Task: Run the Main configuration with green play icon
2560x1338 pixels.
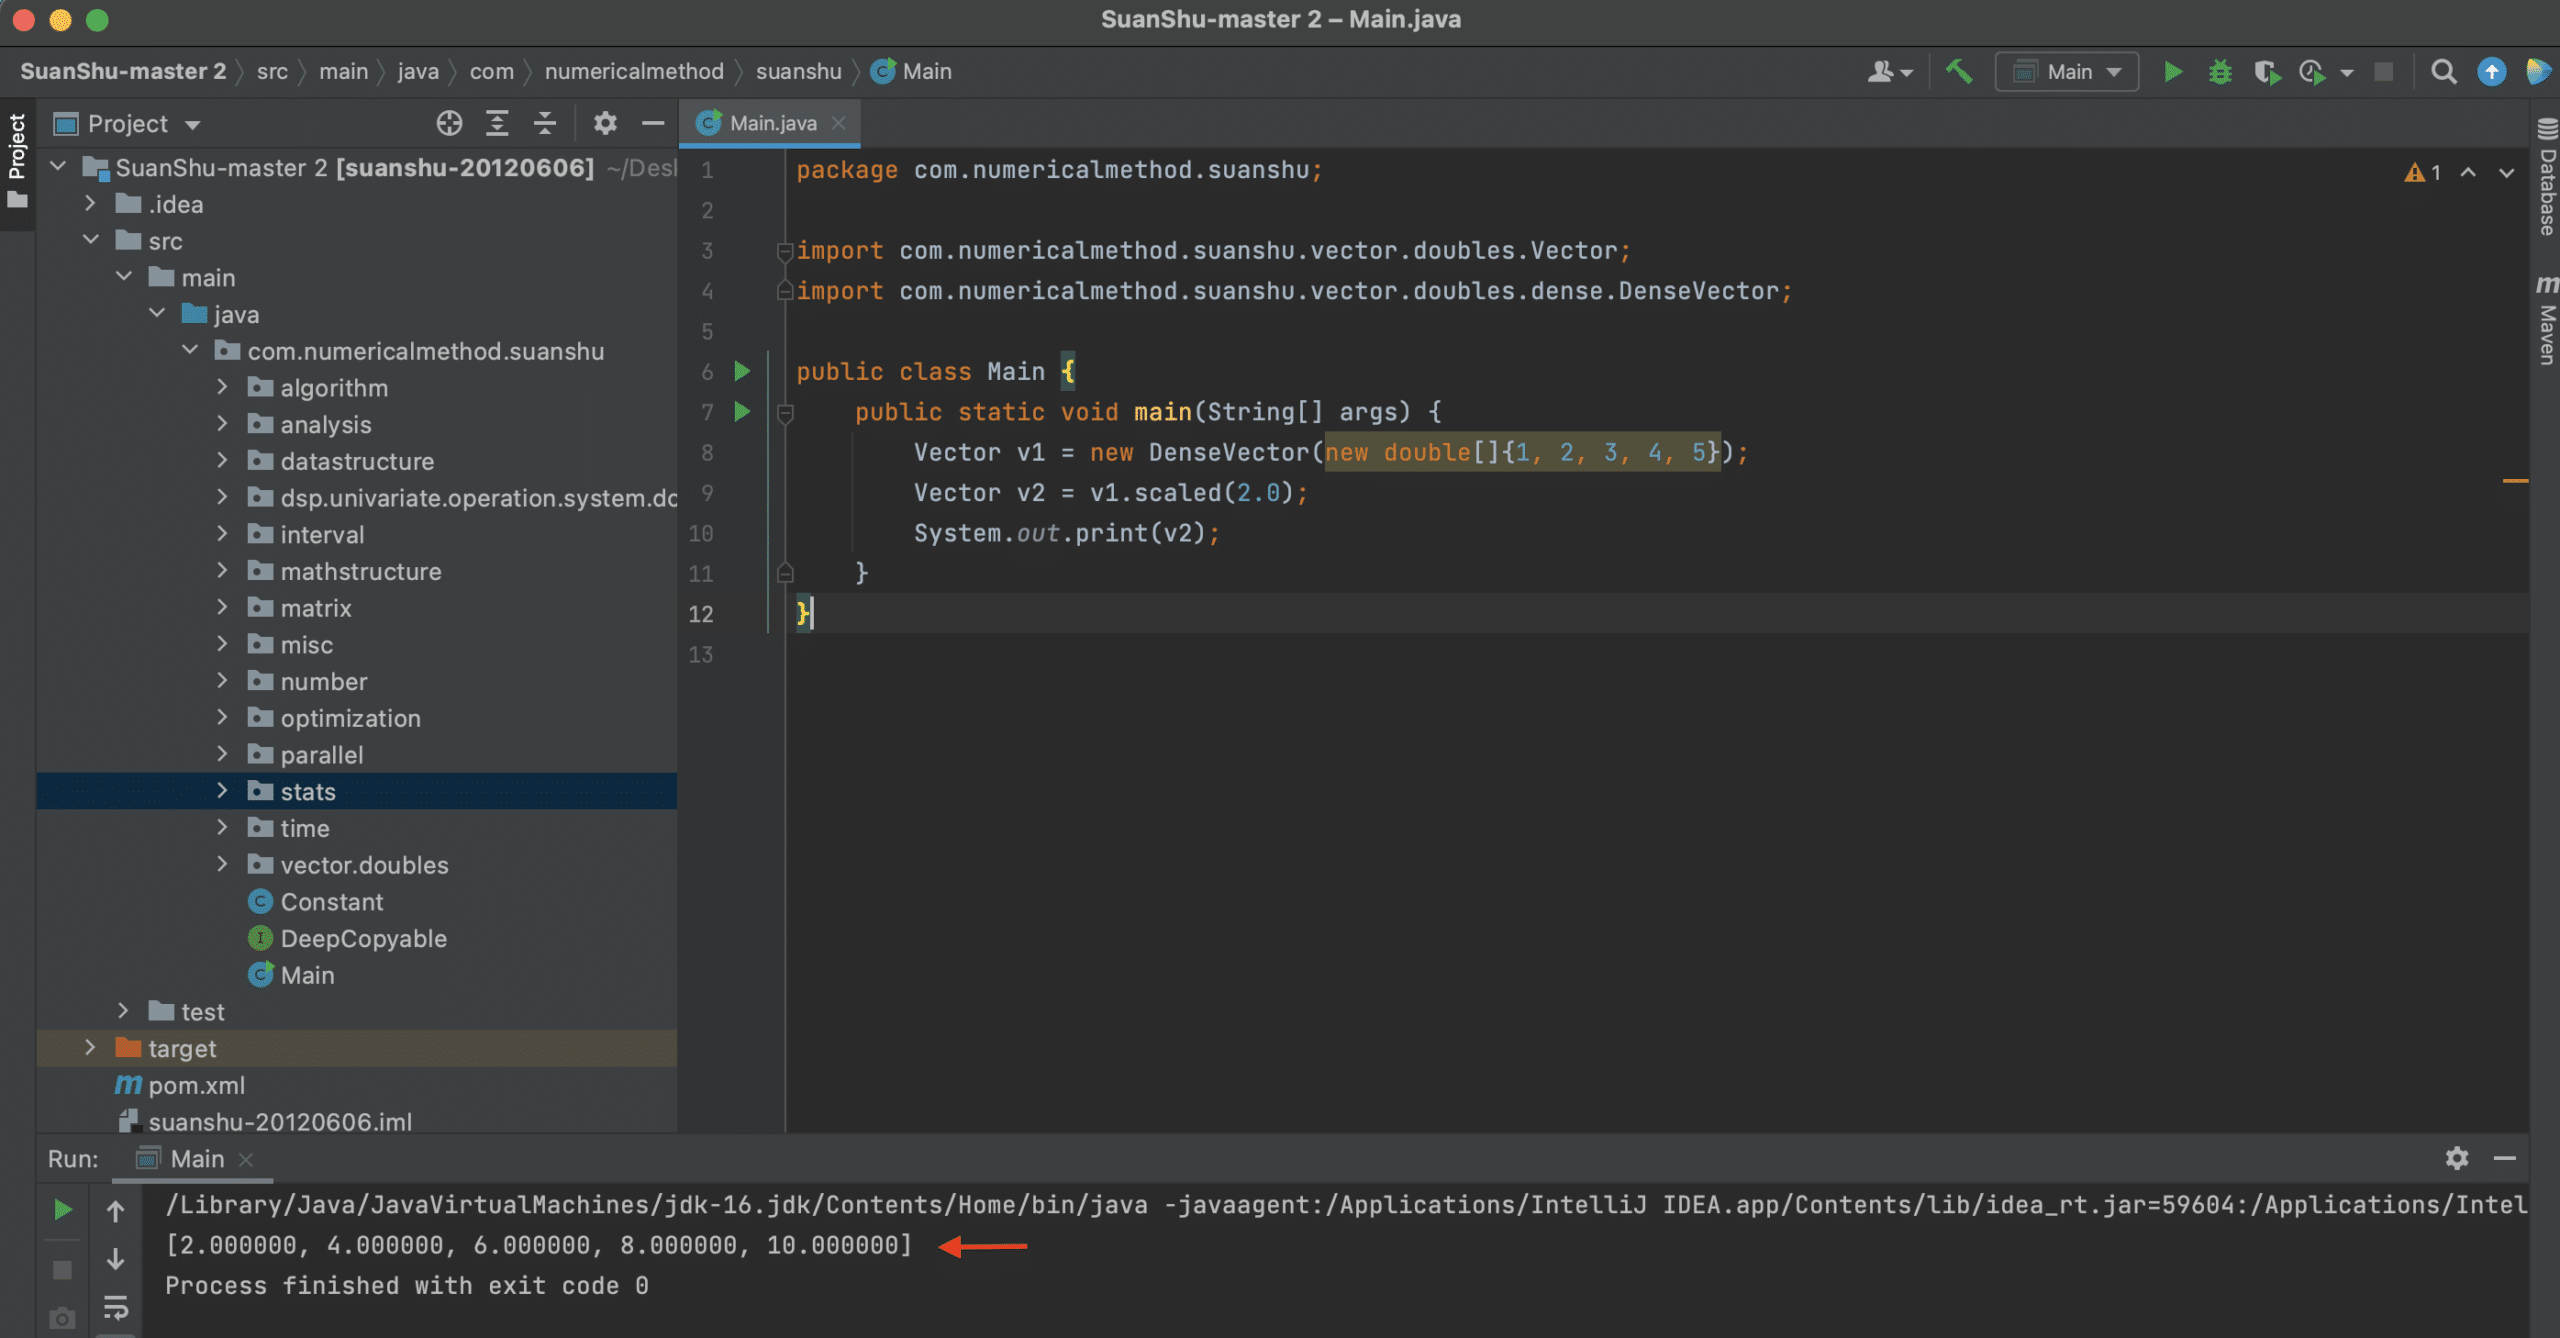Action: click(x=2172, y=72)
